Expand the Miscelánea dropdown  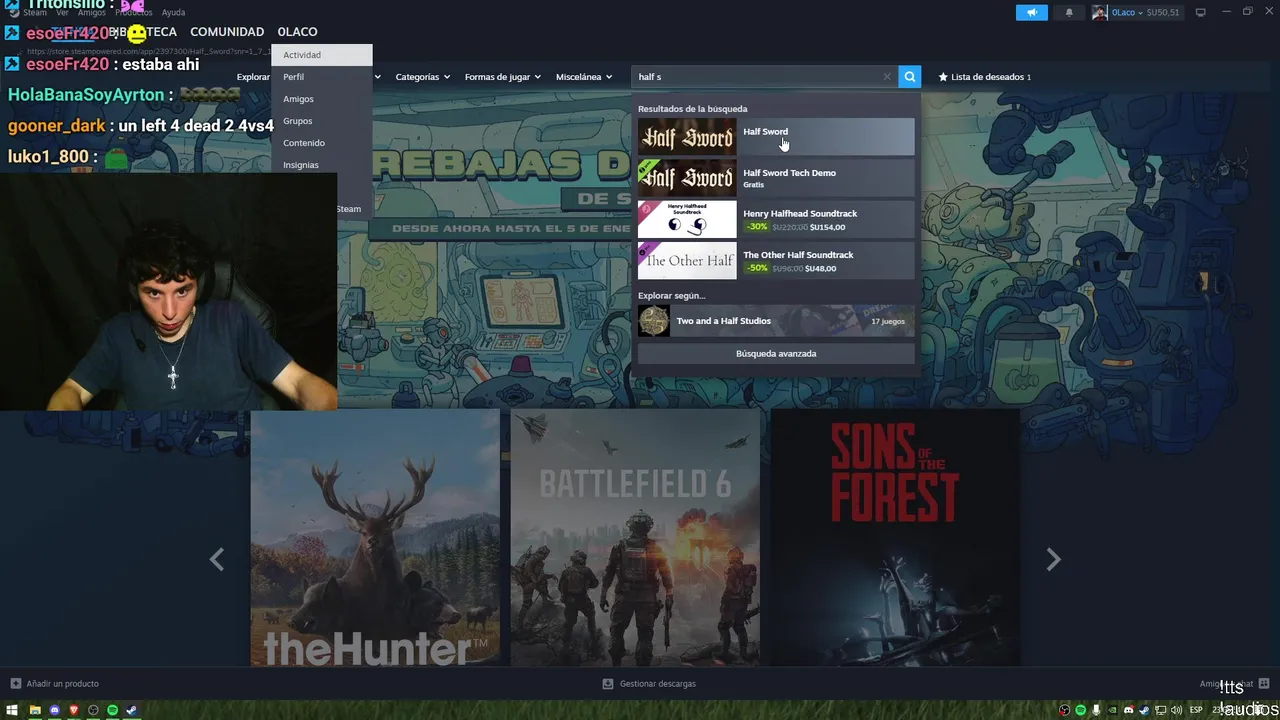[x=584, y=77]
